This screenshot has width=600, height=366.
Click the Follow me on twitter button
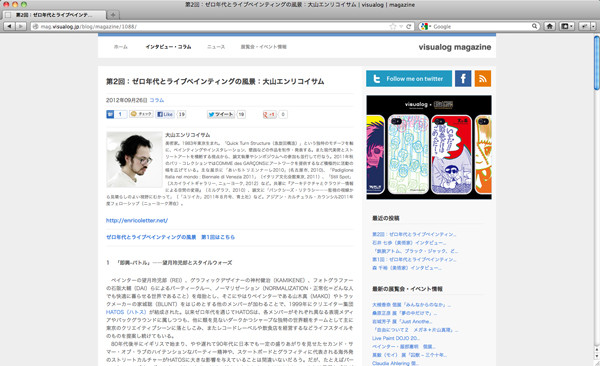tap(409, 78)
